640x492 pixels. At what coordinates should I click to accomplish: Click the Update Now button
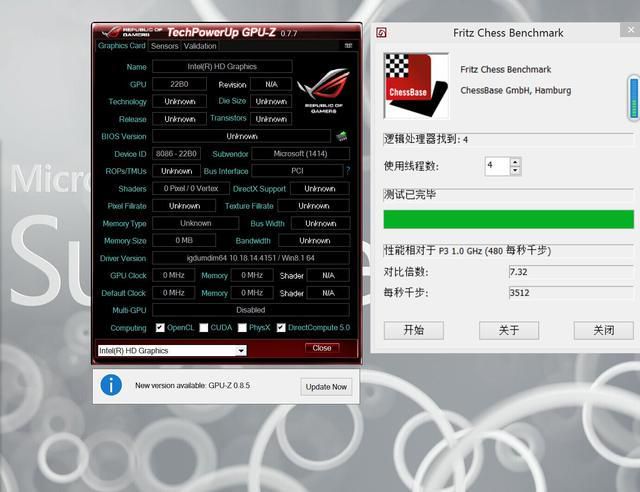(x=326, y=387)
